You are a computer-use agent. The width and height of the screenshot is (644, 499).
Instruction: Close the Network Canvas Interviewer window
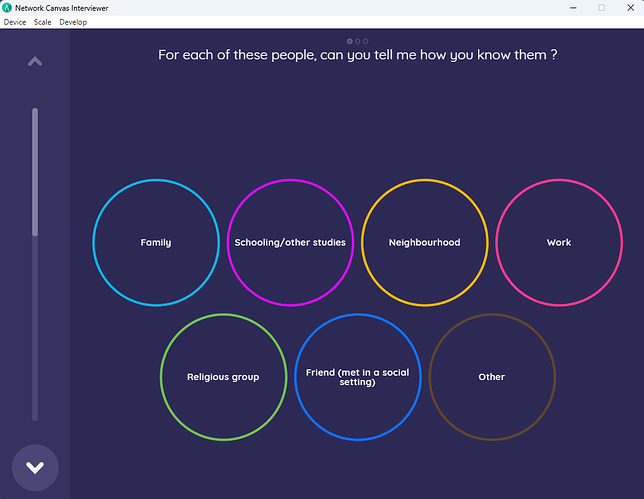(630, 7)
